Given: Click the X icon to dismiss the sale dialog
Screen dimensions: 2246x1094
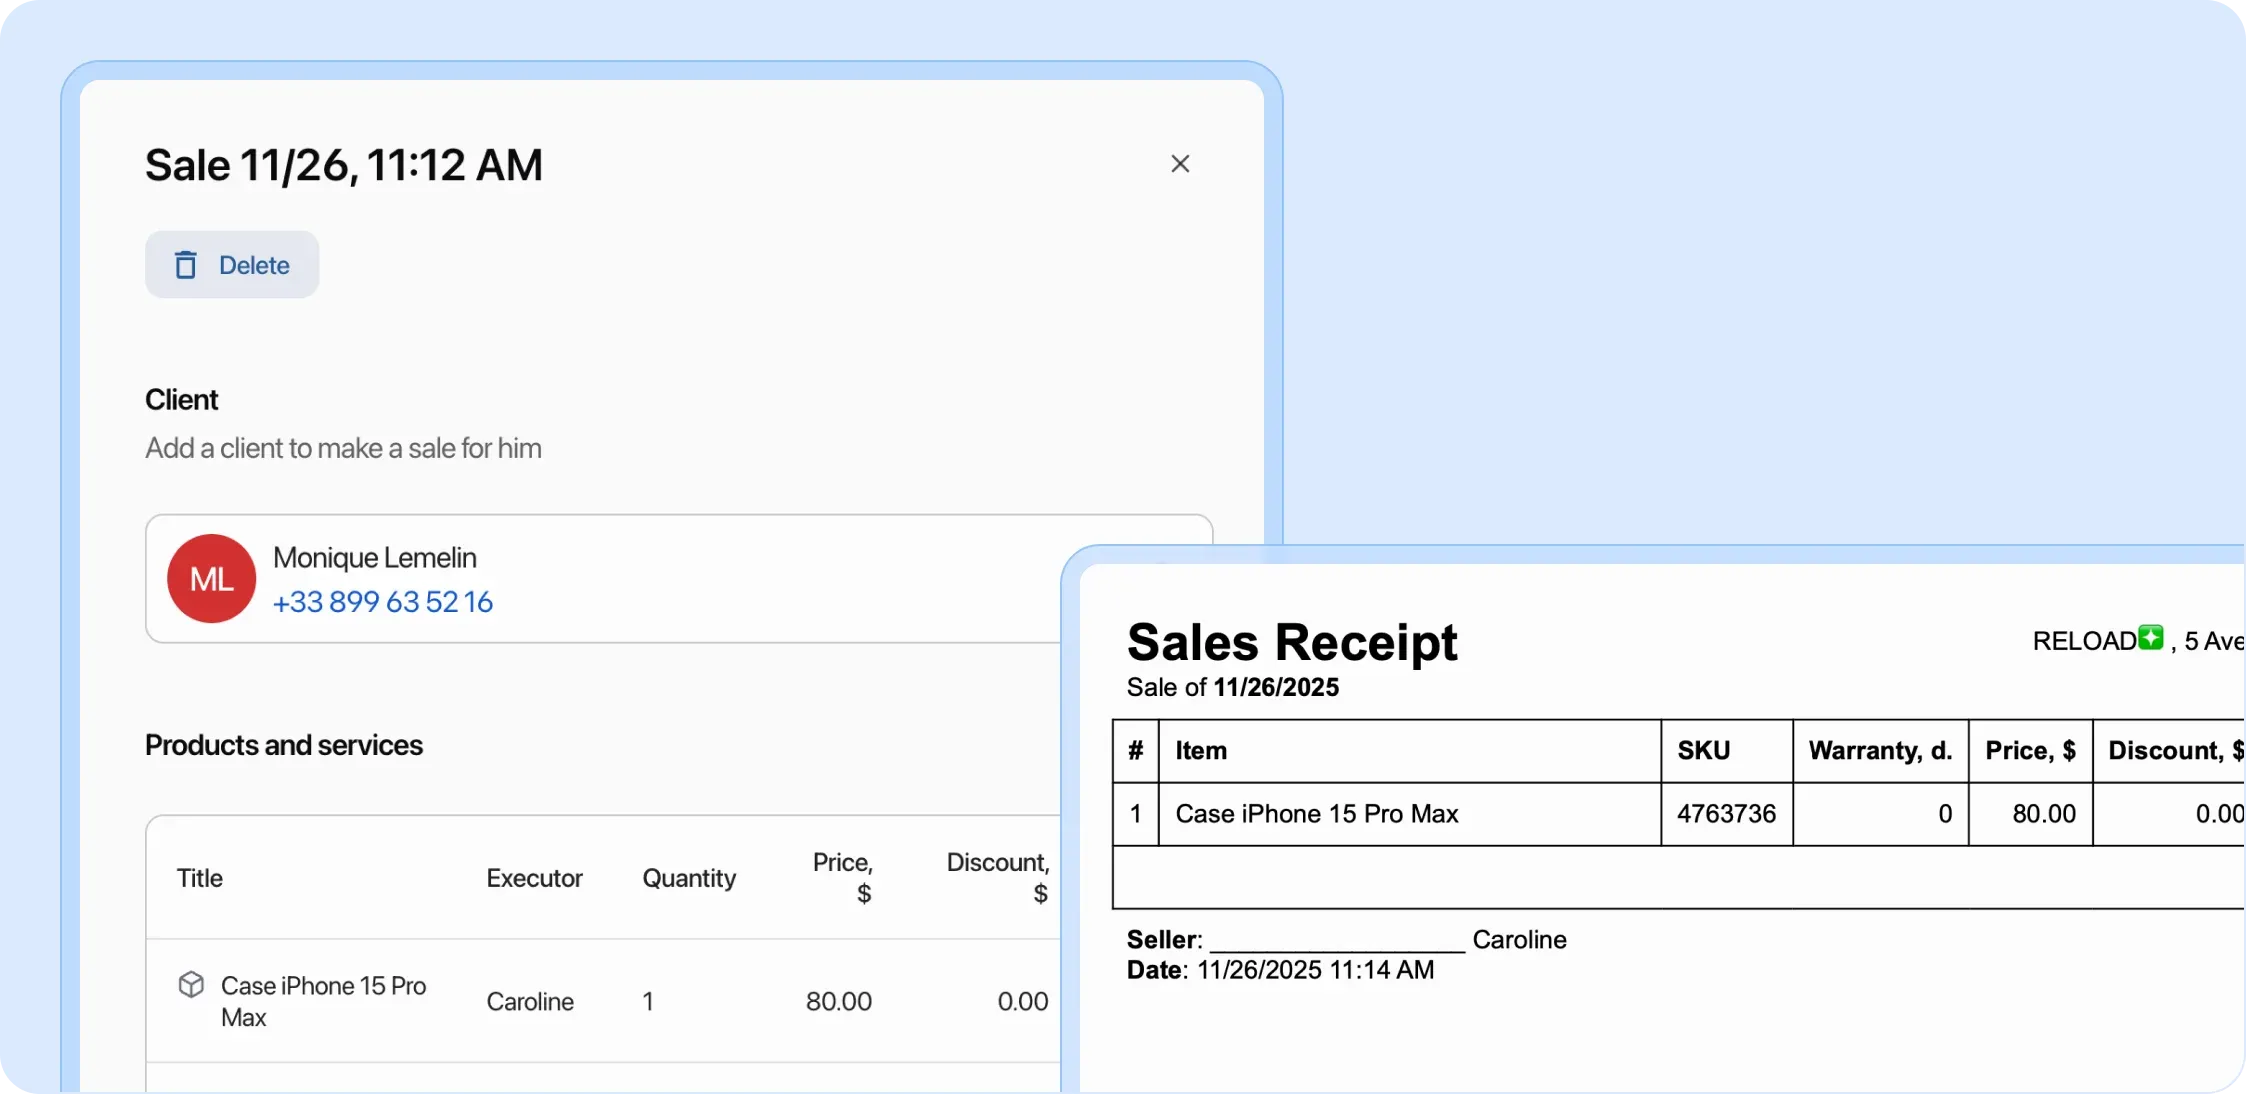Looking at the screenshot, I should [x=1180, y=163].
